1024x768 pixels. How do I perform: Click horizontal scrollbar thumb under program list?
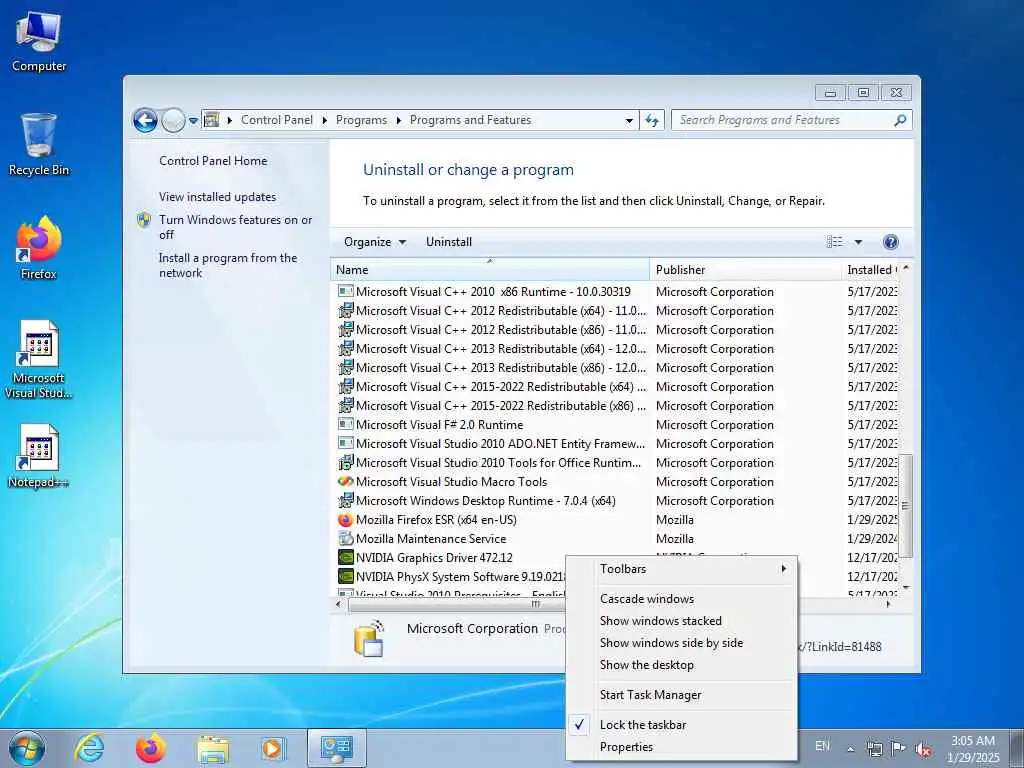(536, 605)
